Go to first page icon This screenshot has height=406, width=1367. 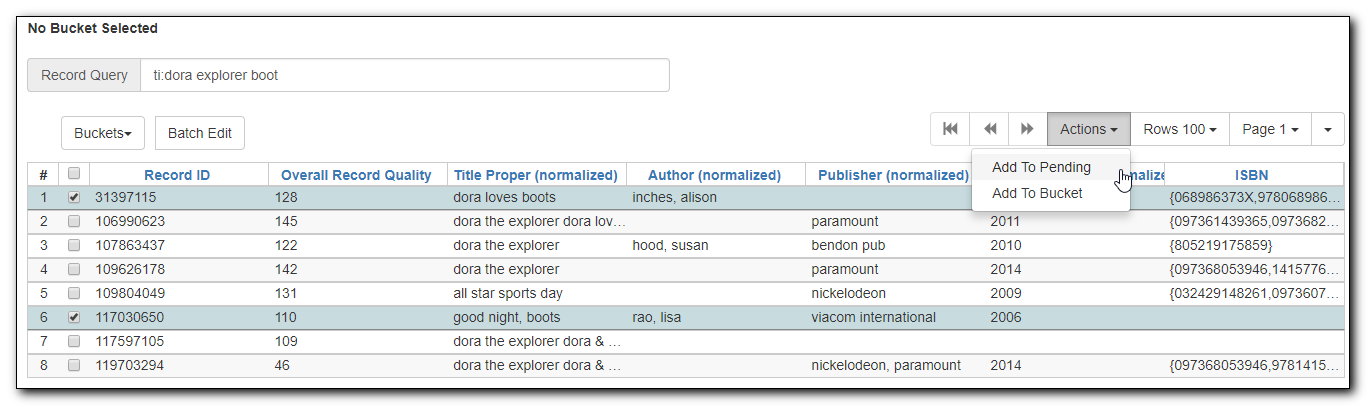pos(950,129)
